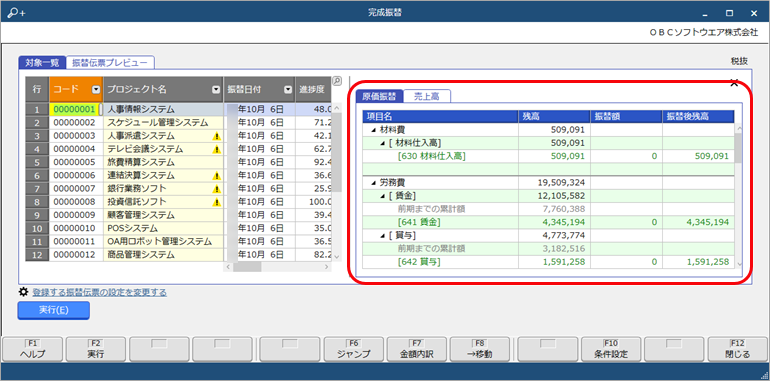Click row number 12 header

pos(37,255)
